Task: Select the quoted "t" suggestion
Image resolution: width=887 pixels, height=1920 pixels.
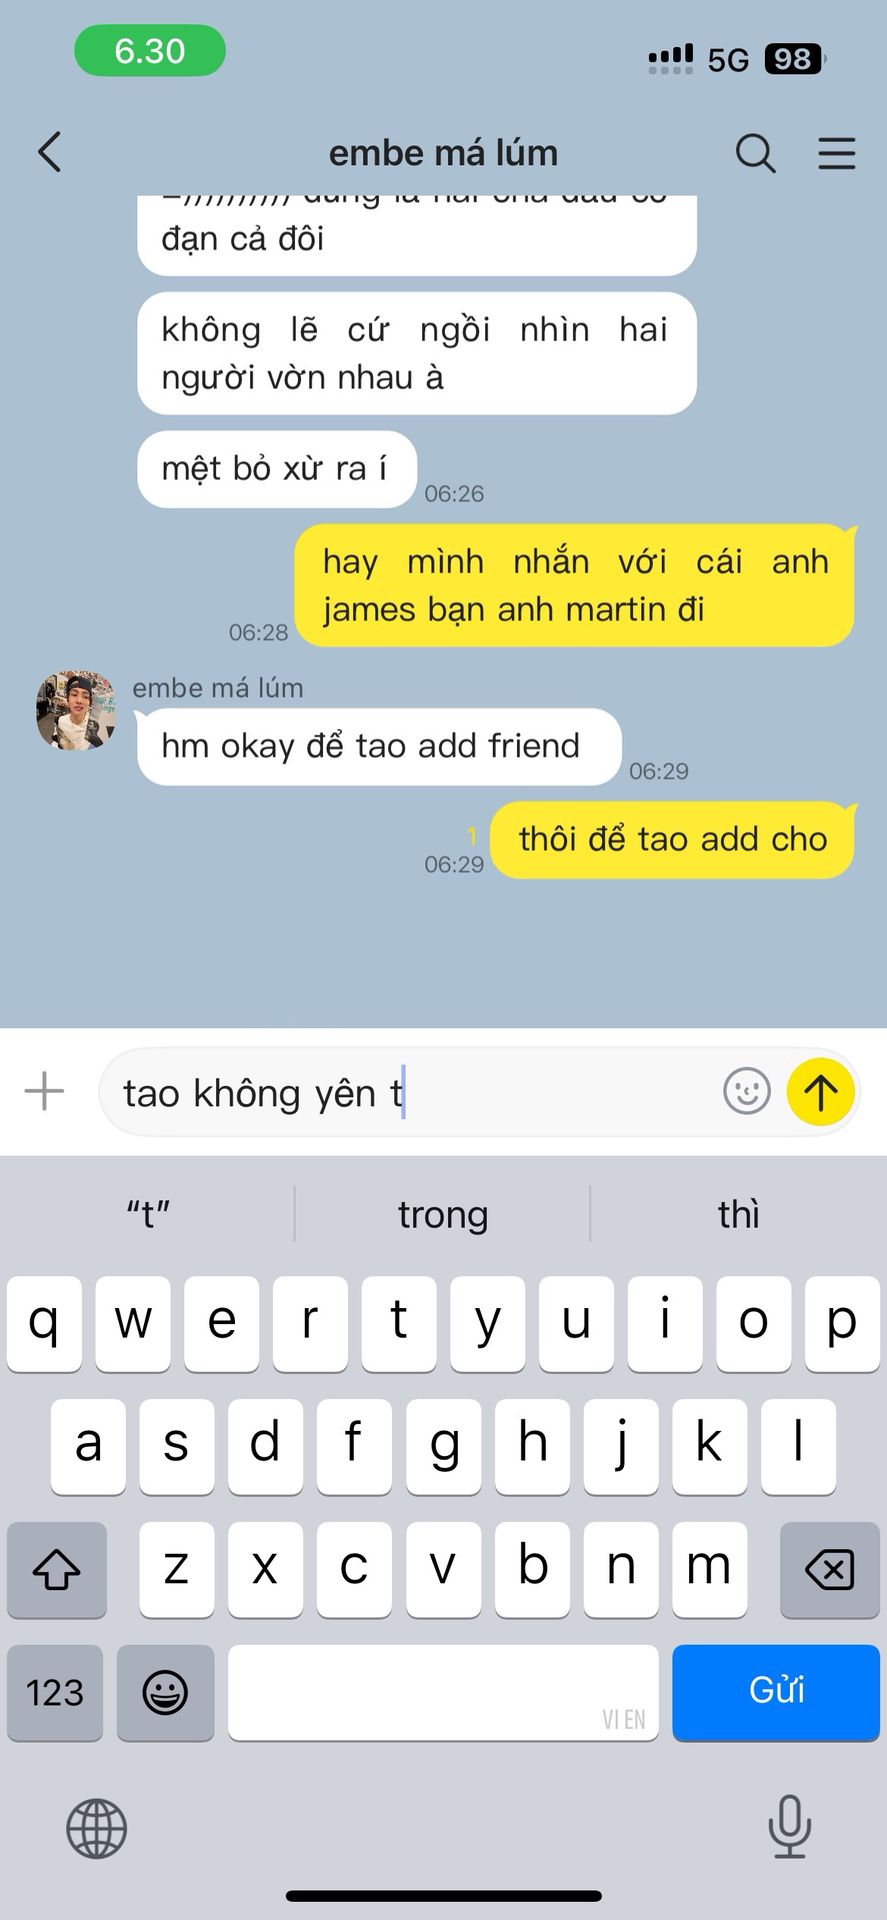Action: pos(148,1214)
